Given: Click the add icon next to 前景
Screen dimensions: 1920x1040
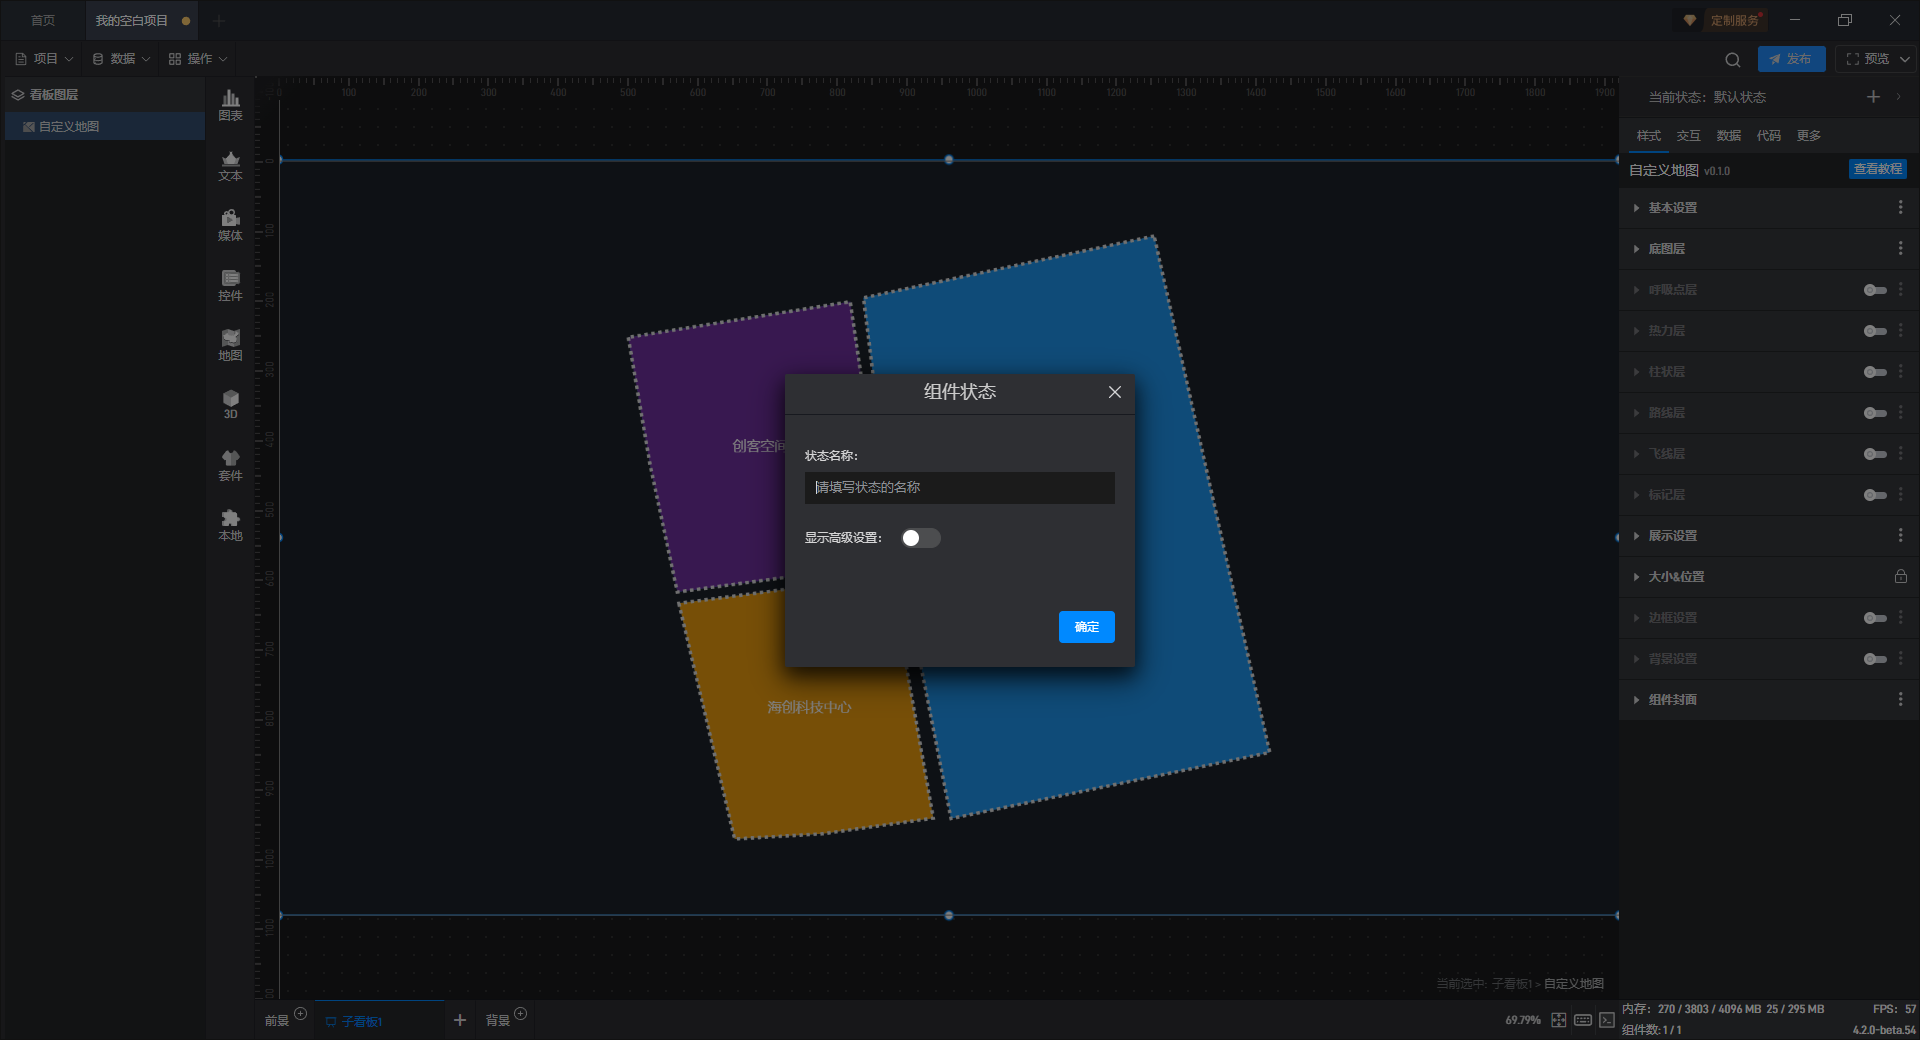Looking at the screenshot, I should (300, 1014).
